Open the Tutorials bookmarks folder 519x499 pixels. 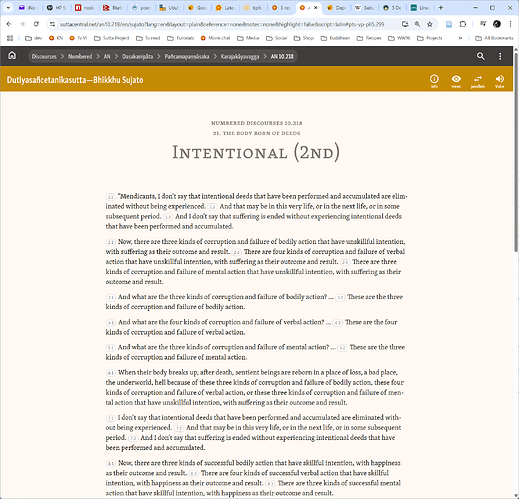[180, 38]
